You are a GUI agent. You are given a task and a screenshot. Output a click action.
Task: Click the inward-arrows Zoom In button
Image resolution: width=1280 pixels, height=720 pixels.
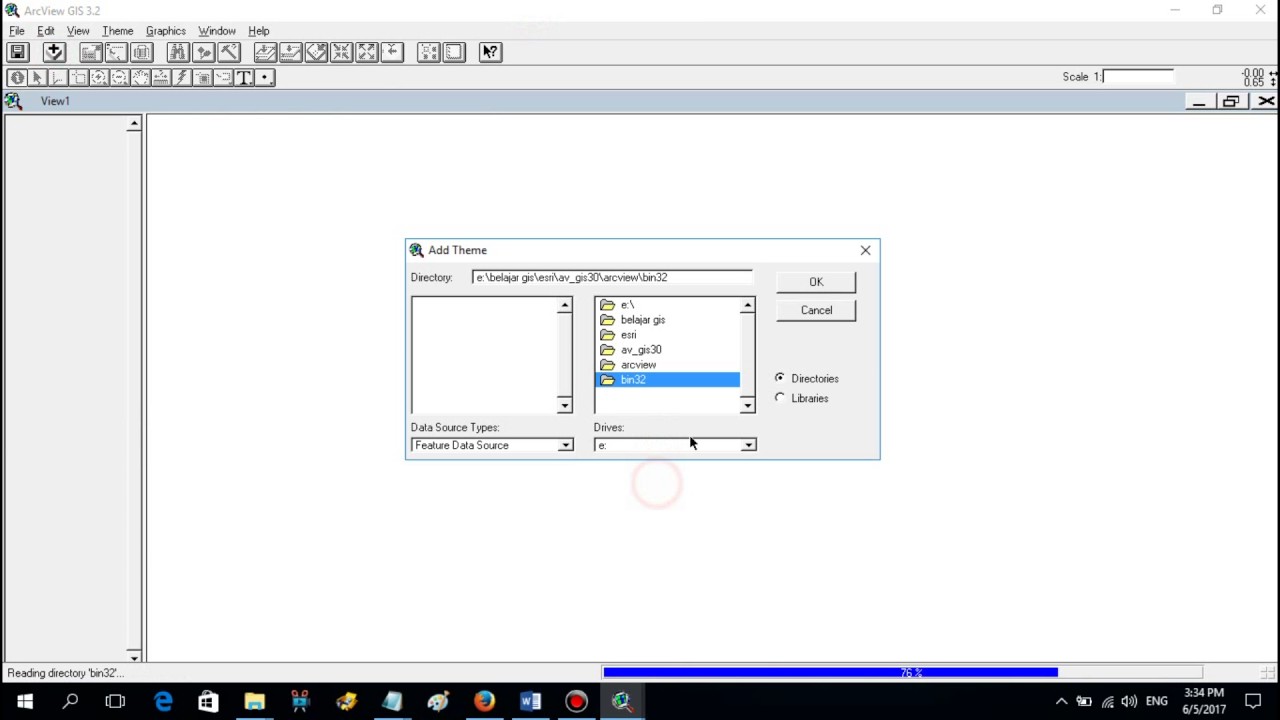(x=341, y=52)
